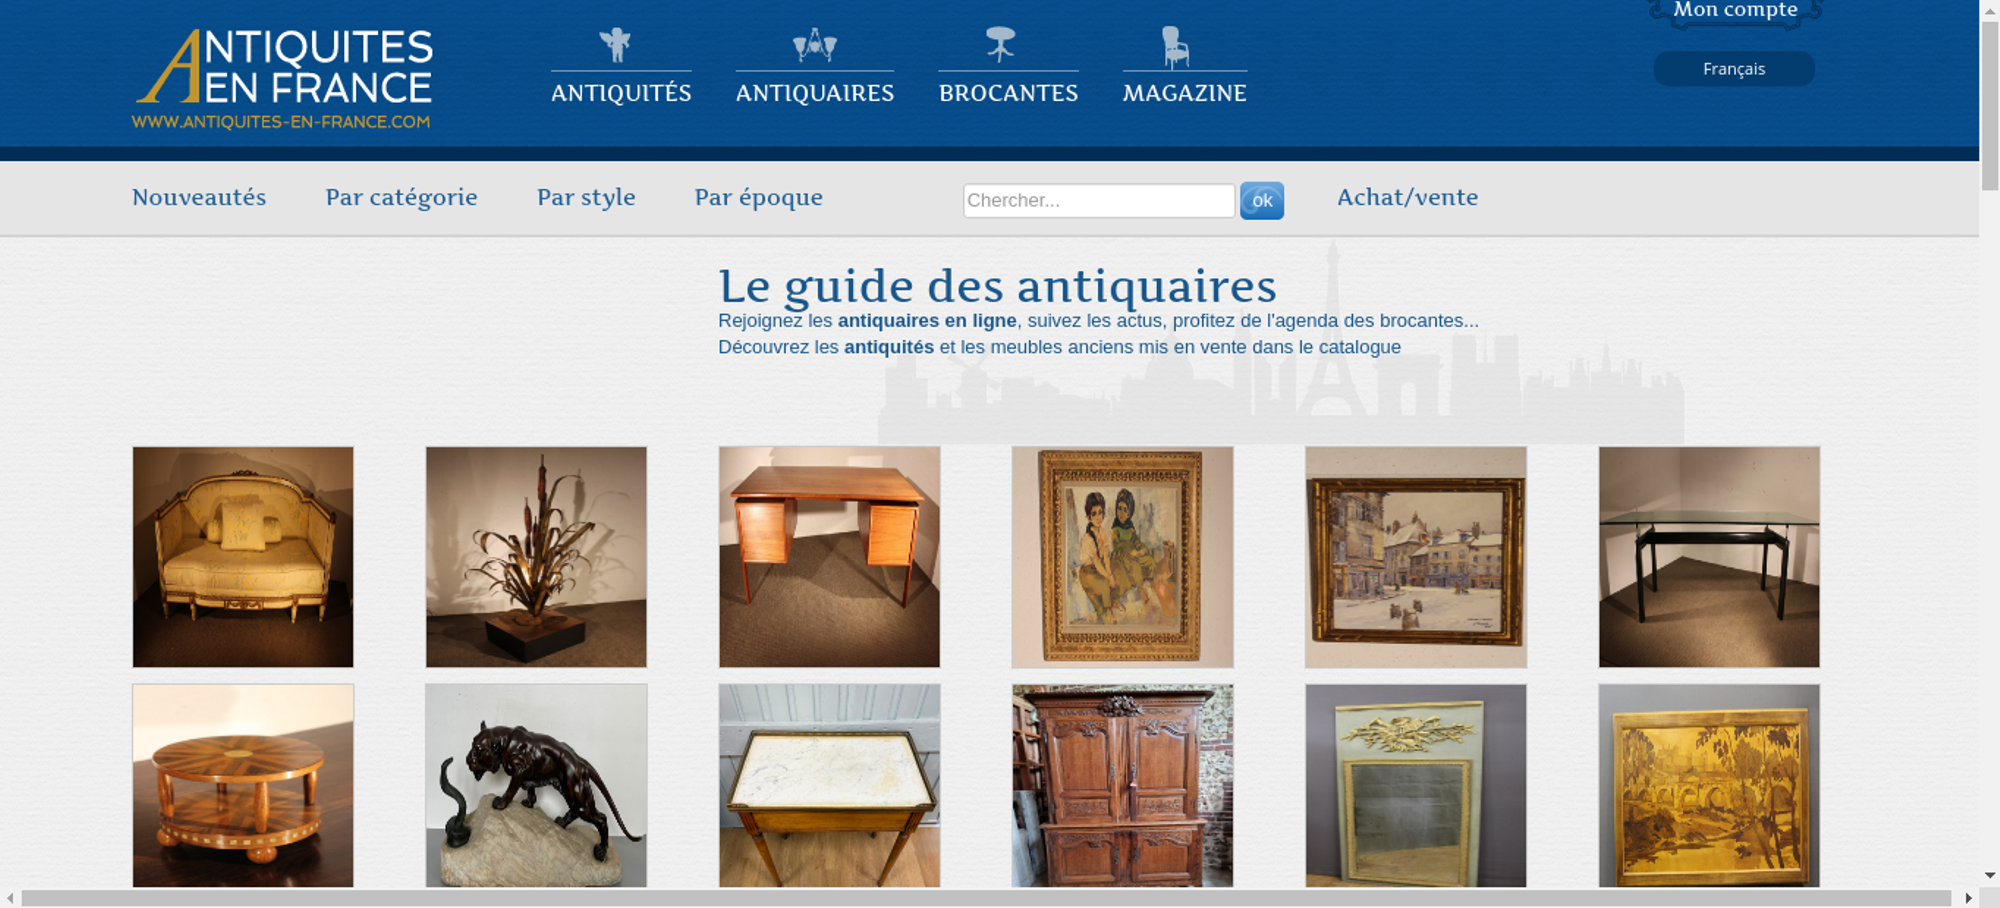This screenshot has height=908, width=2000.
Task: Click the chandelier icon above Antiquaires
Action: pos(814,45)
